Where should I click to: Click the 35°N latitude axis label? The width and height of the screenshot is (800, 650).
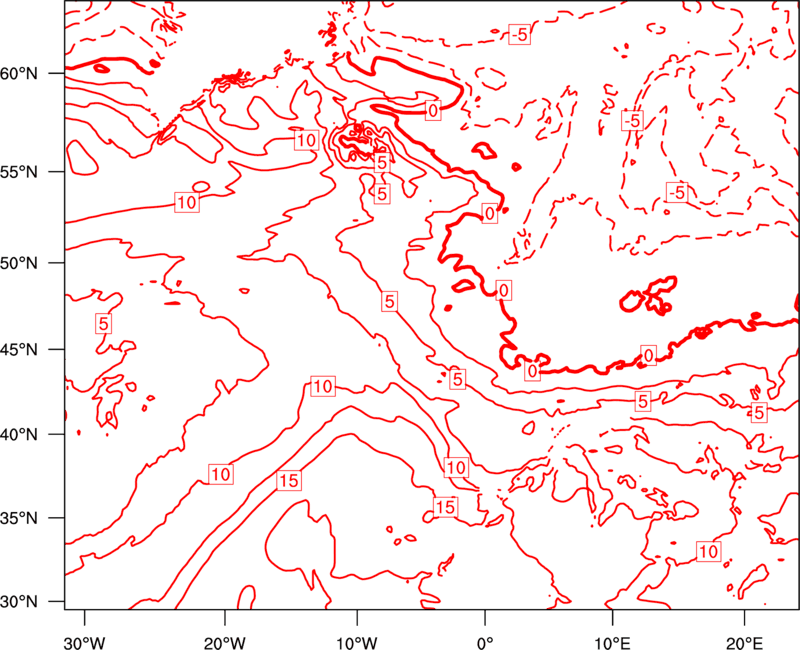[19, 518]
